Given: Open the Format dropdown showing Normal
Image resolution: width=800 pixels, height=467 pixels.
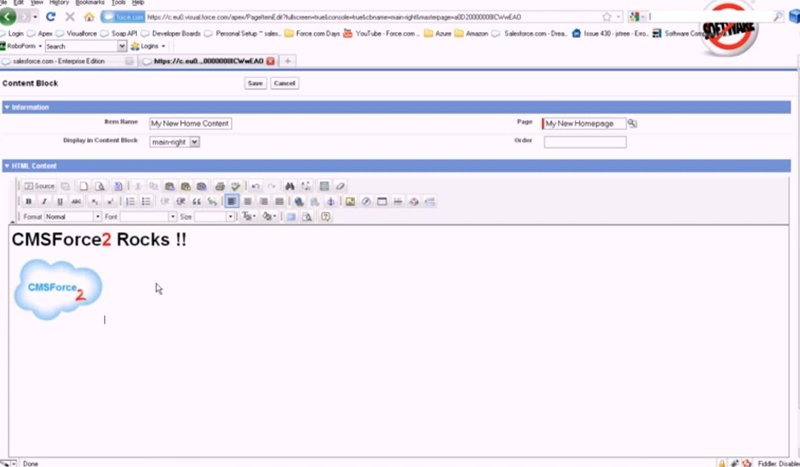Looking at the screenshot, I should point(73,217).
